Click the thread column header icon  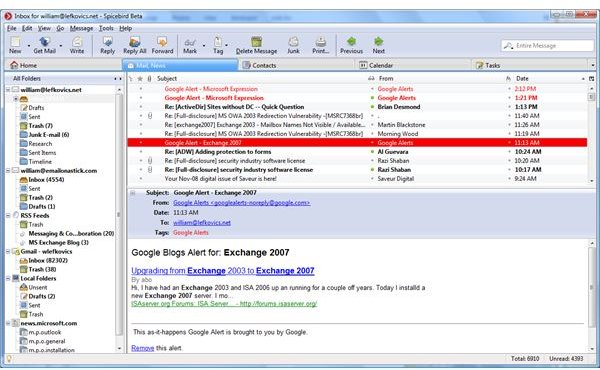click(131, 78)
